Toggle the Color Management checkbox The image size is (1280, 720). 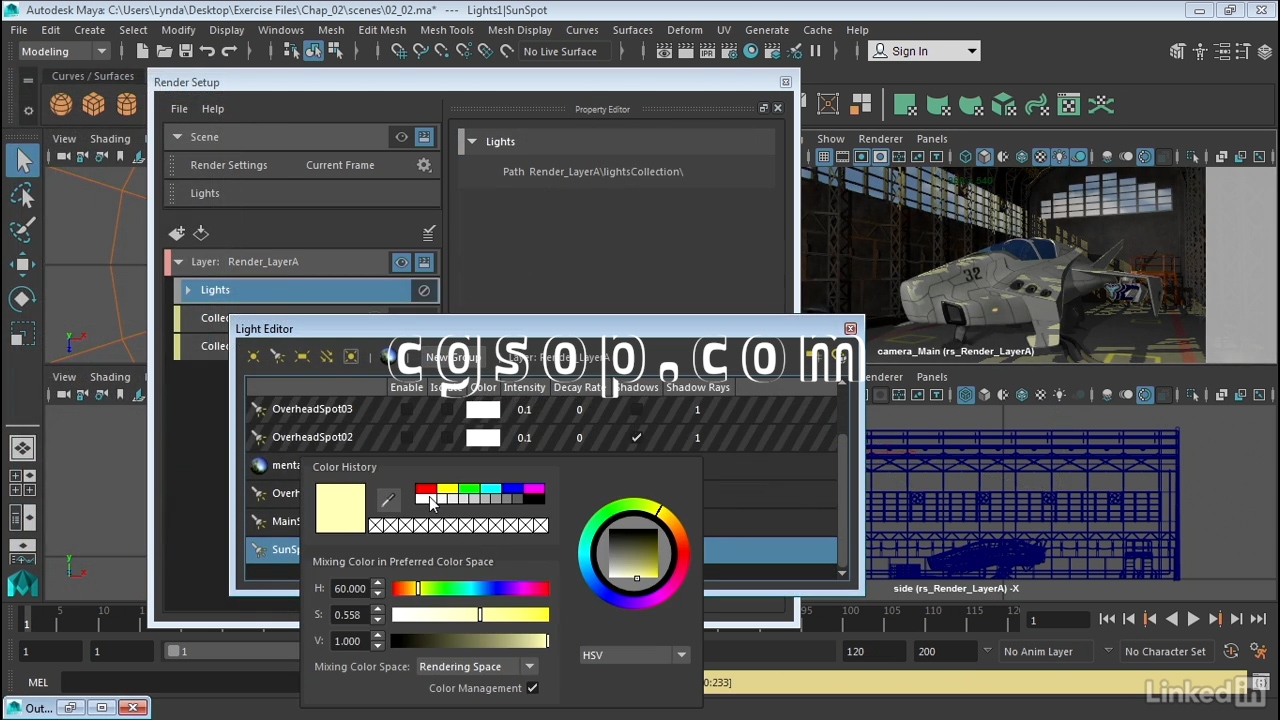click(532, 688)
